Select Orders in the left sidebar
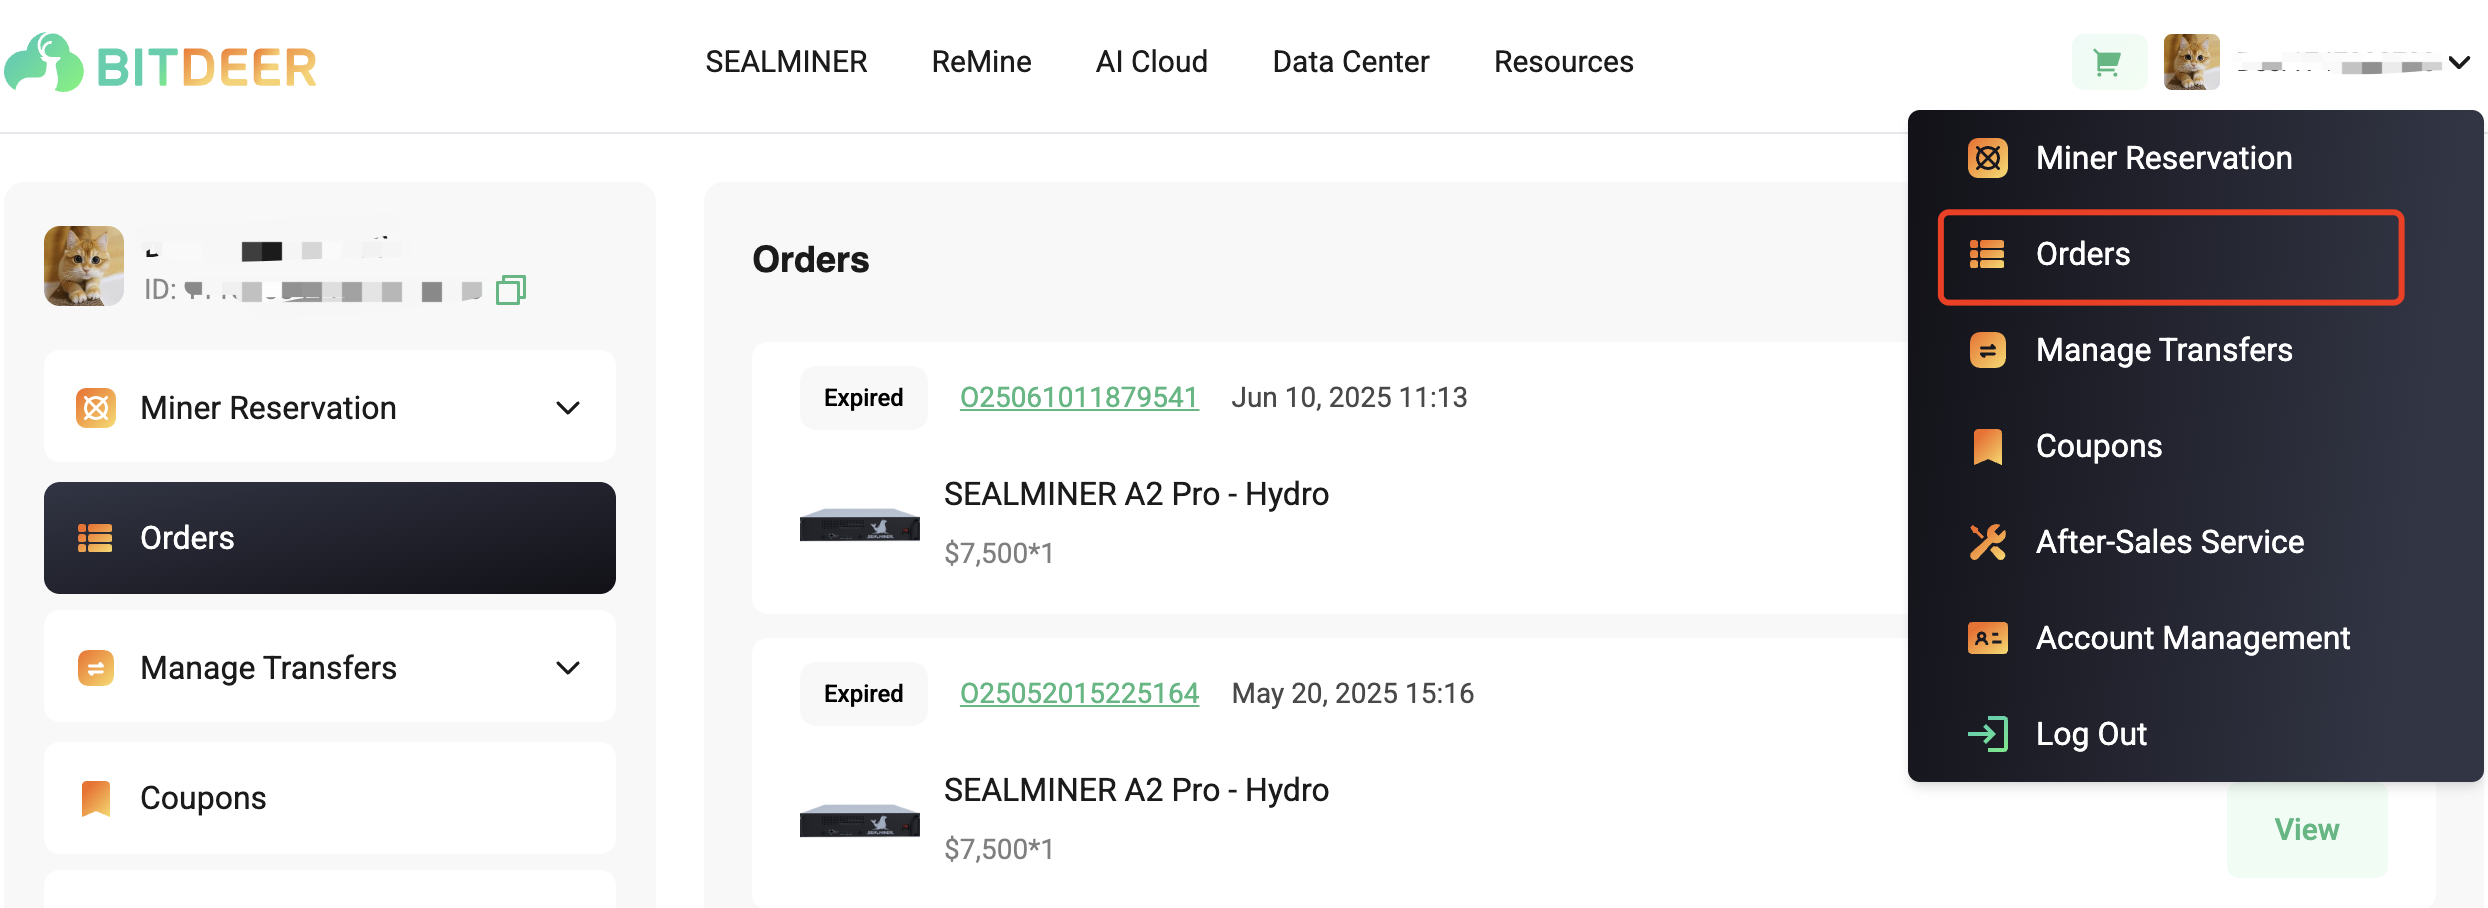Image resolution: width=2488 pixels, height=908 pixels. tap(330, 538)
